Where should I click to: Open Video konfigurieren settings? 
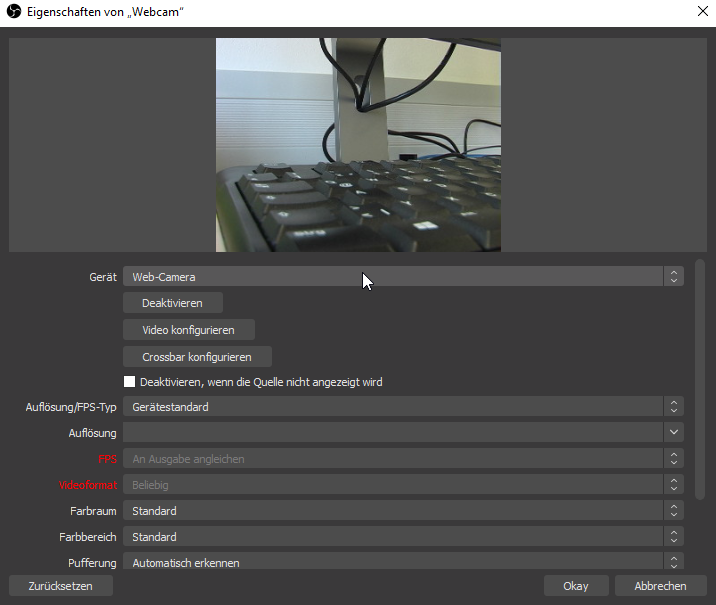point(188,330)
